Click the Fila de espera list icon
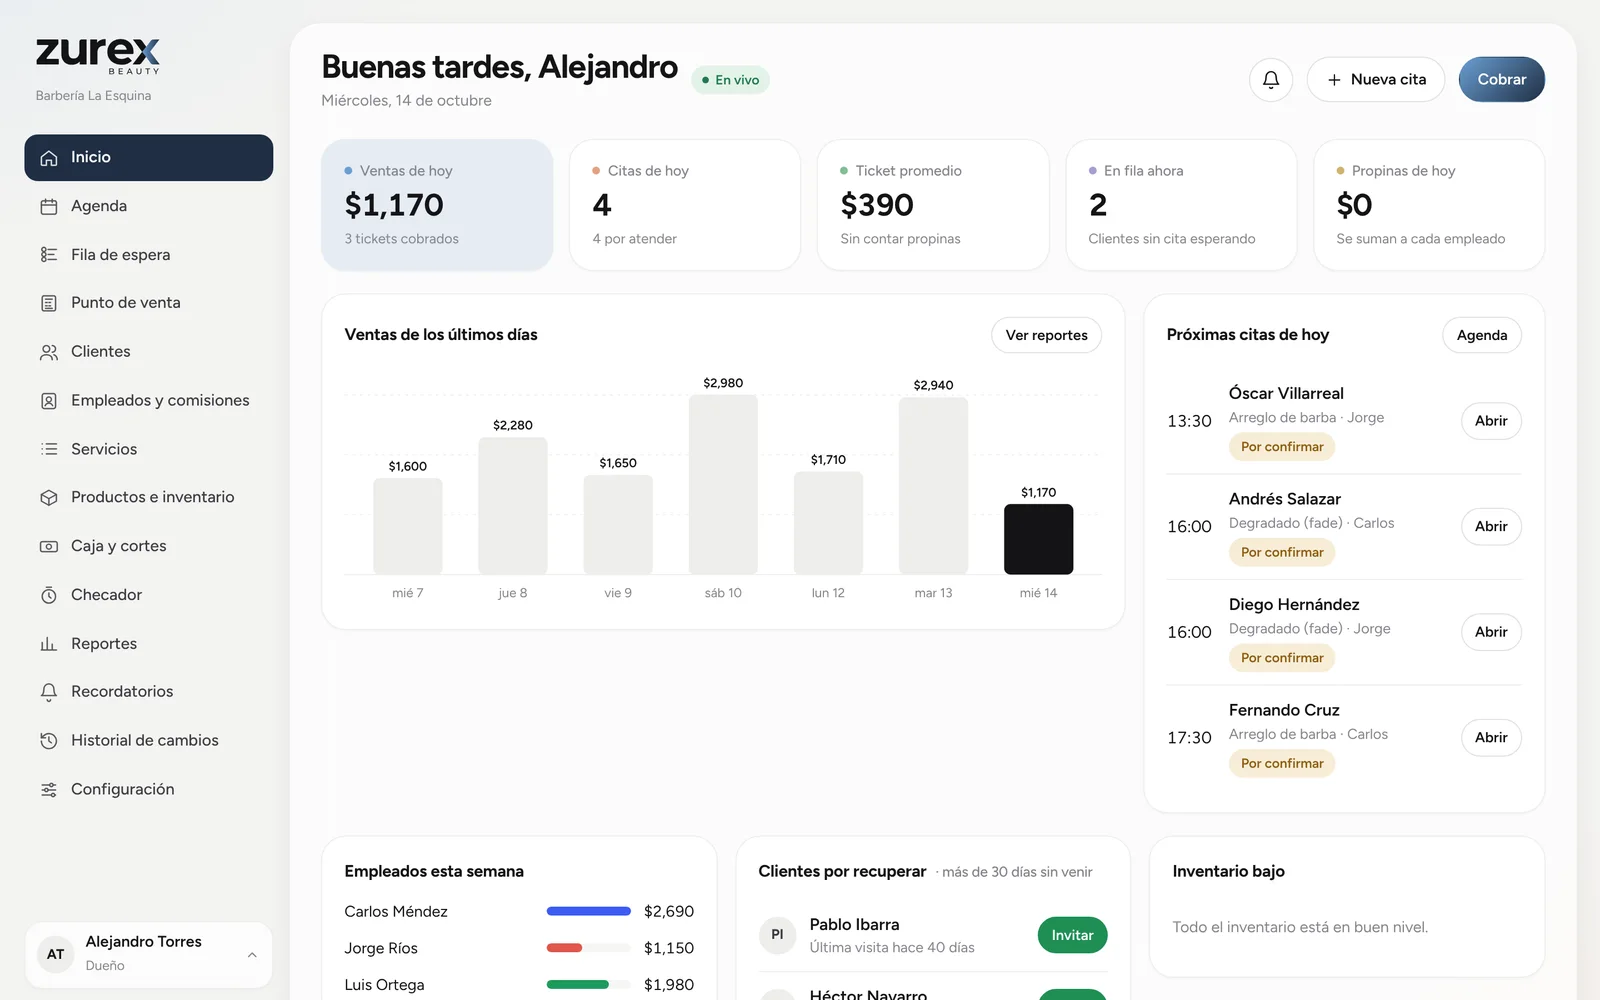 coord(49,255)
